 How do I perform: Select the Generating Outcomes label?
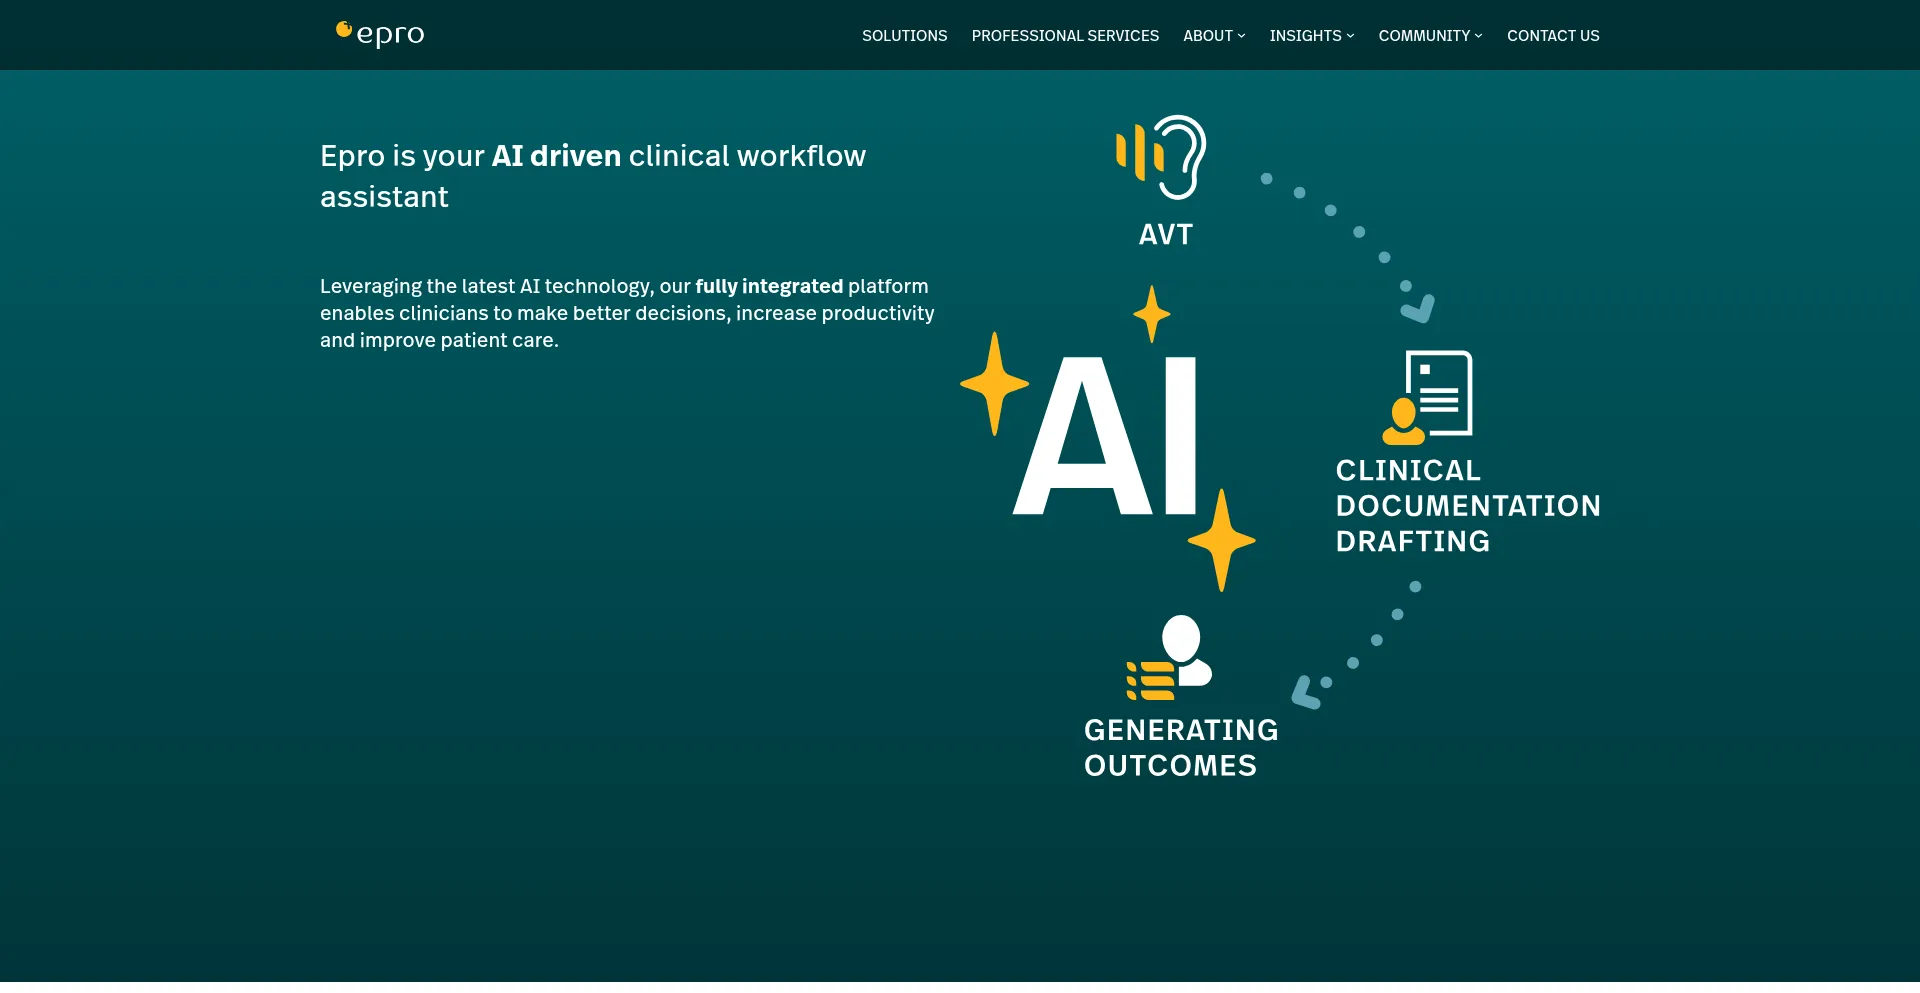point(1181,748)
